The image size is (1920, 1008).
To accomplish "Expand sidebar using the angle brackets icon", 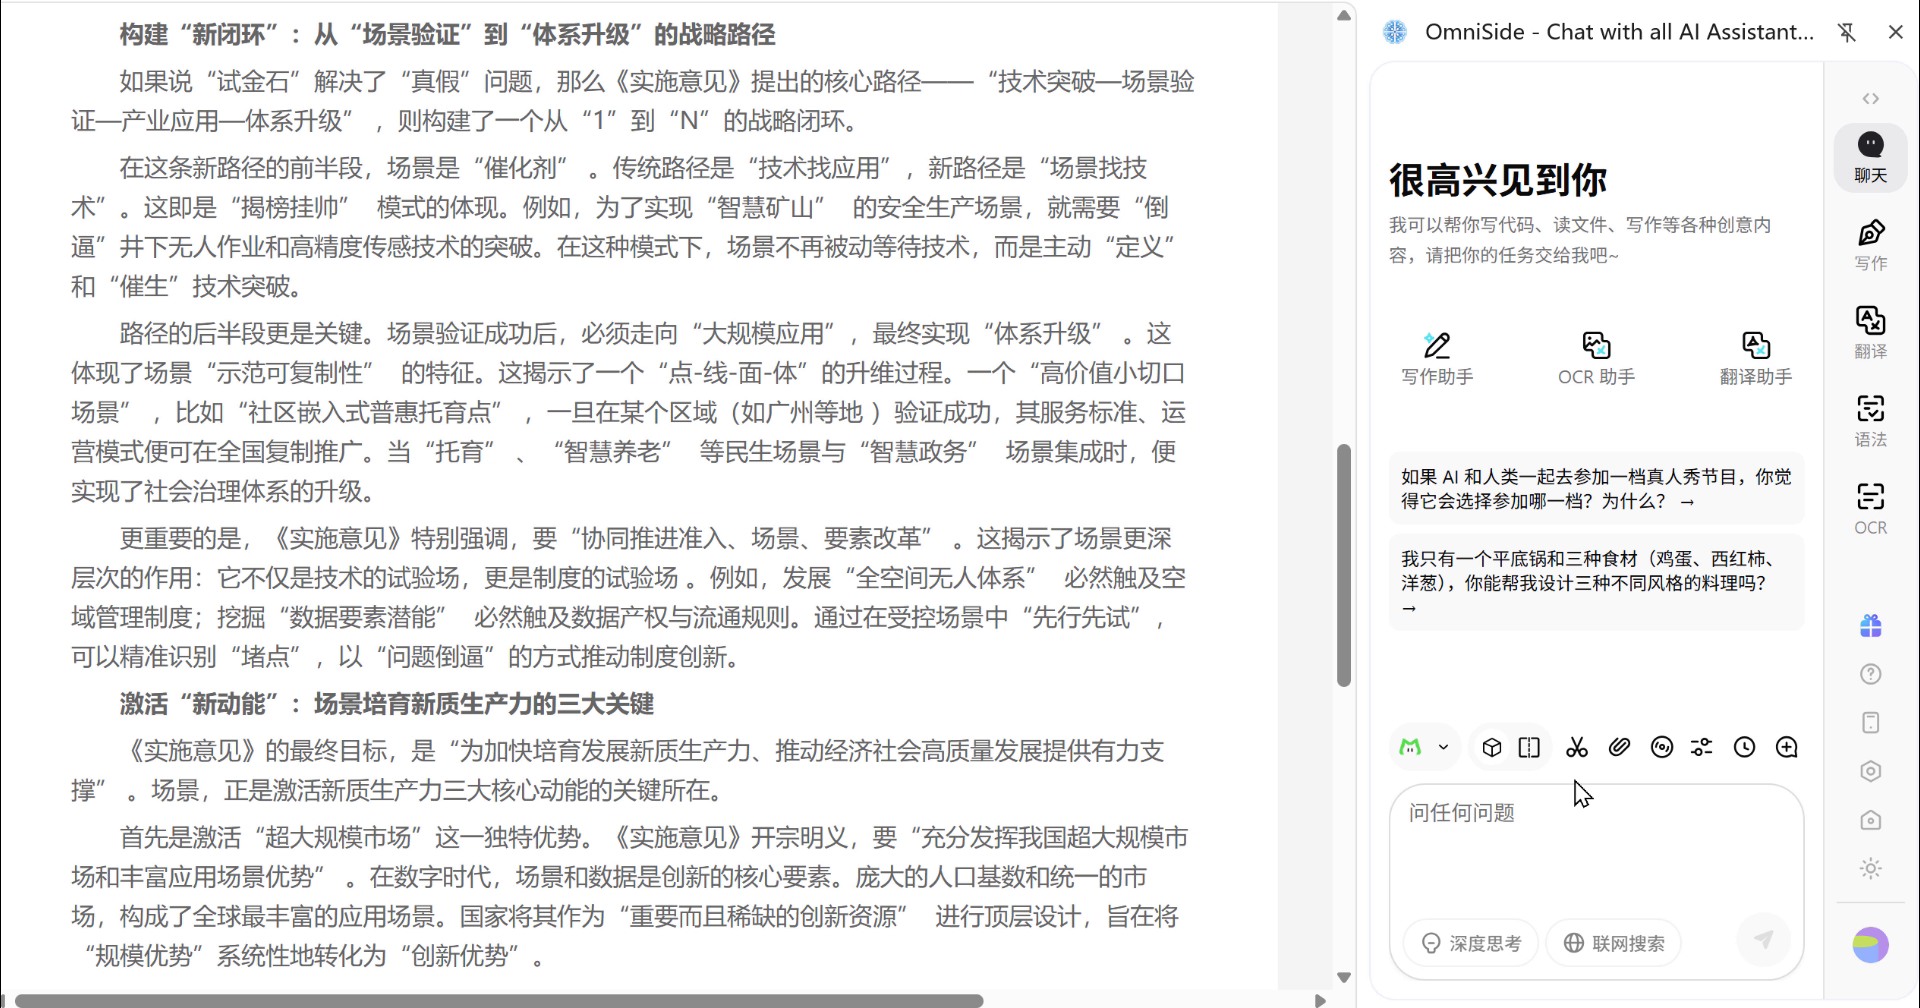I will [1871, 98].
